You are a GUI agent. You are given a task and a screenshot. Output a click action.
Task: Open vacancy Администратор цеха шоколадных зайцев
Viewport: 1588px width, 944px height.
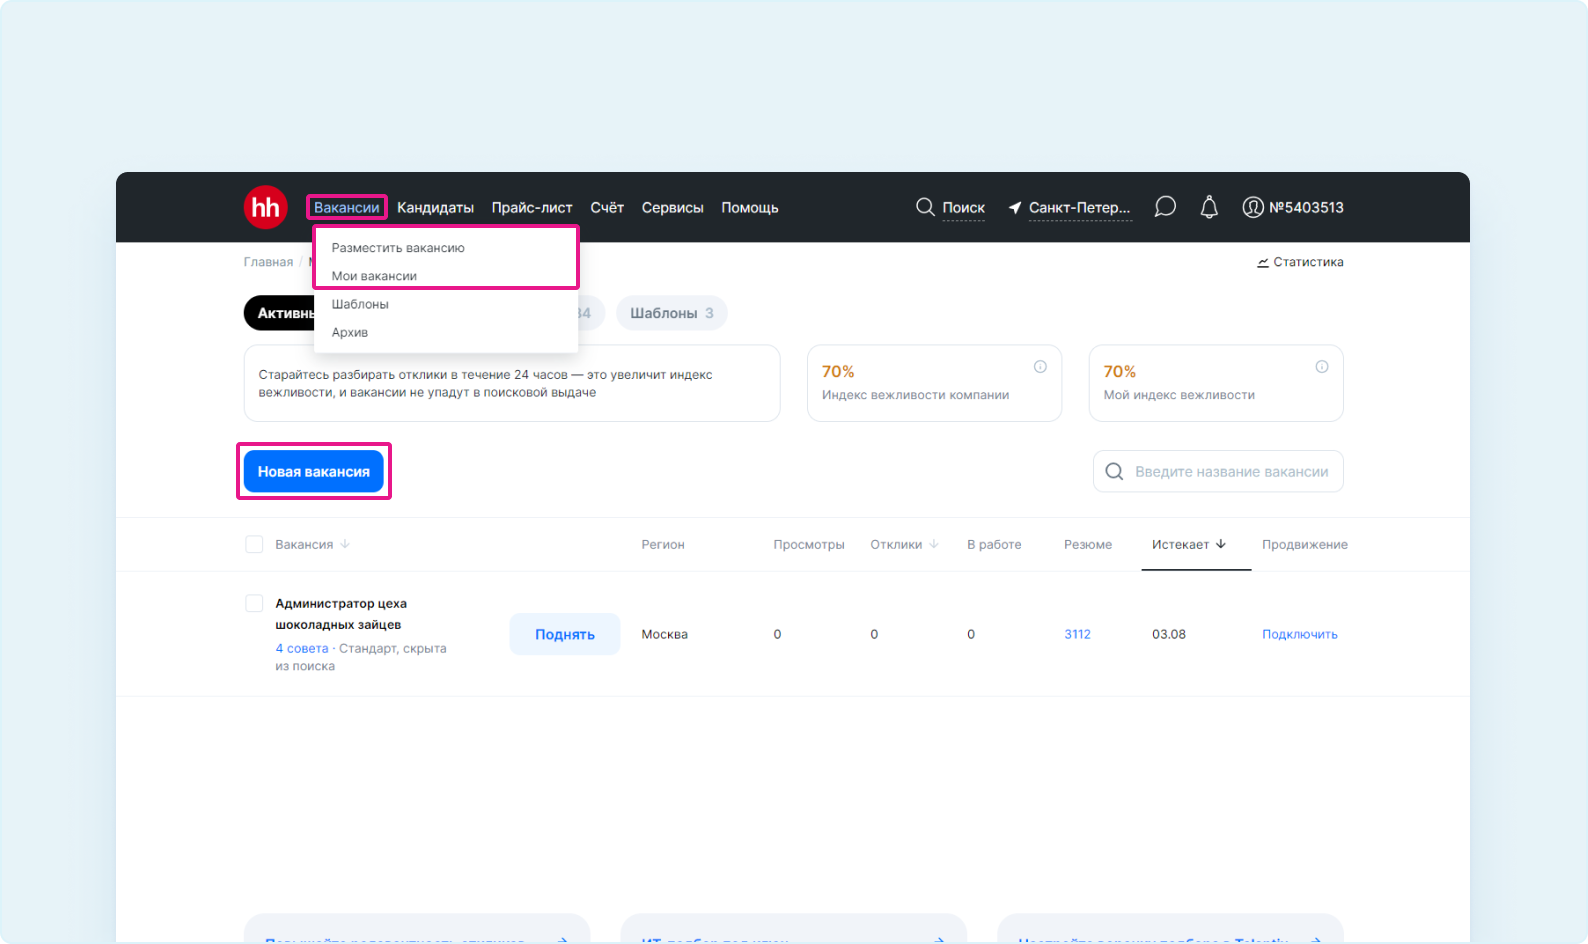point(341,614)
